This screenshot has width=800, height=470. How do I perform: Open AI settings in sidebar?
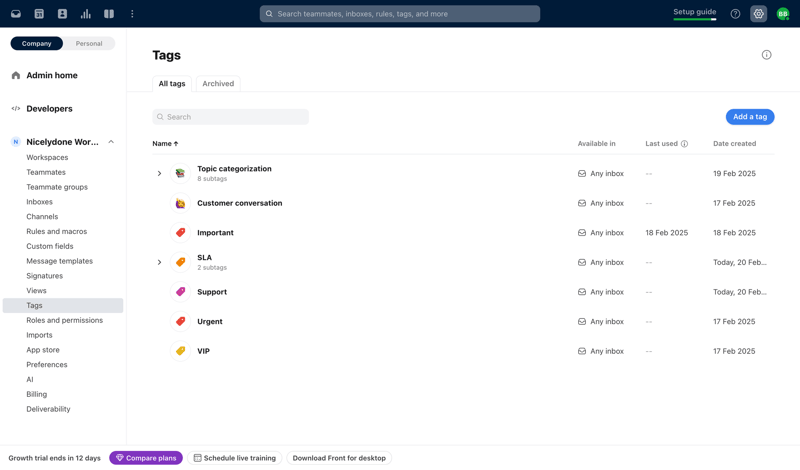tap(30, 380)
